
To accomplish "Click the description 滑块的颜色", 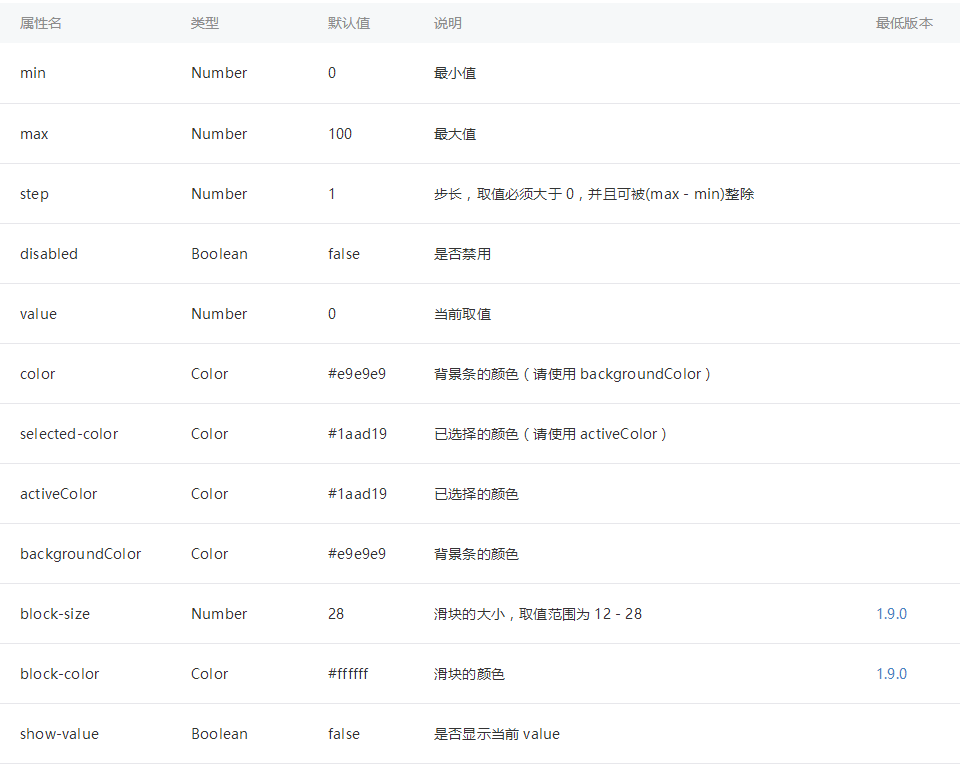I will pos(469,674).
